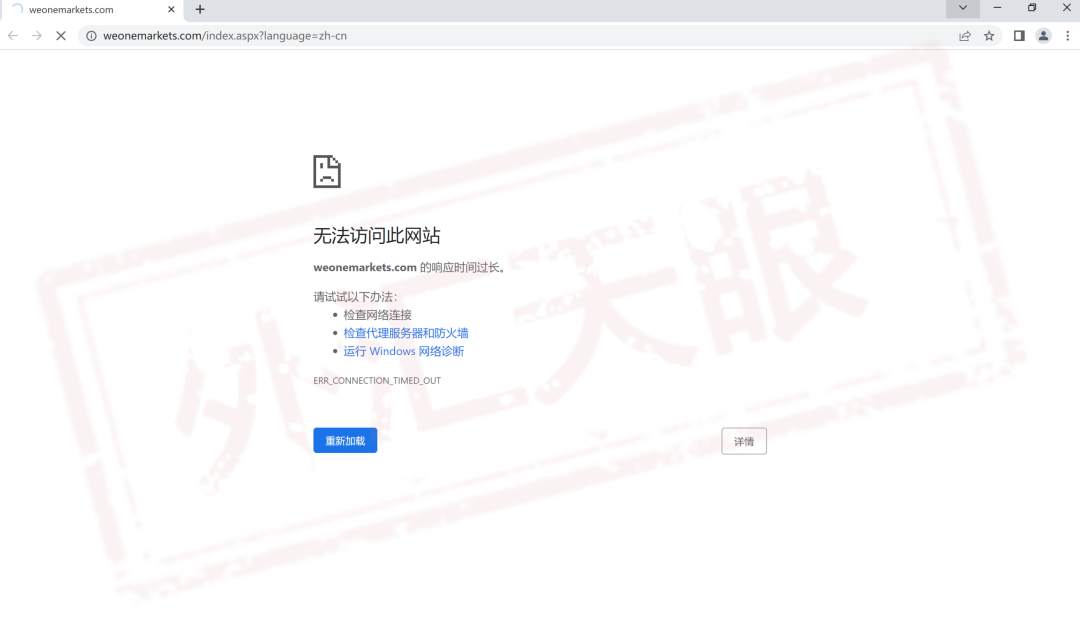The height and width of the screenshot is (634, 1080).
Task: Go forward to the next page
Action: click(x=37, y=36)
